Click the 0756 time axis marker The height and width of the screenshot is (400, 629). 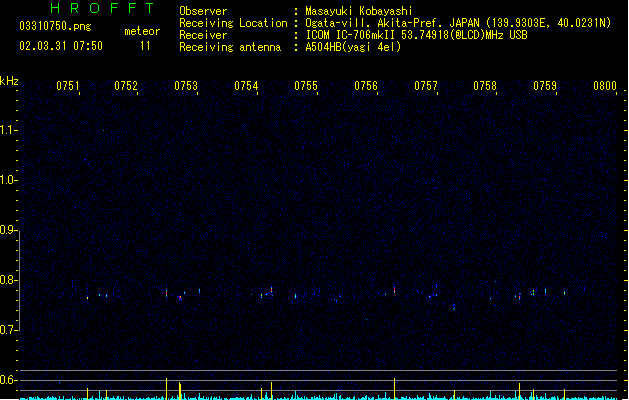pos(366,86)
